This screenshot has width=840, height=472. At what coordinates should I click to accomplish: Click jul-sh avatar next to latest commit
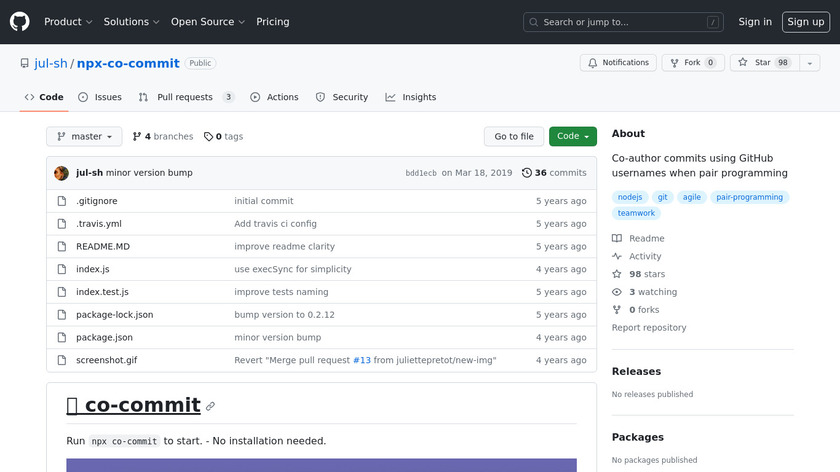pyautogui.click(x=62, y=173)
